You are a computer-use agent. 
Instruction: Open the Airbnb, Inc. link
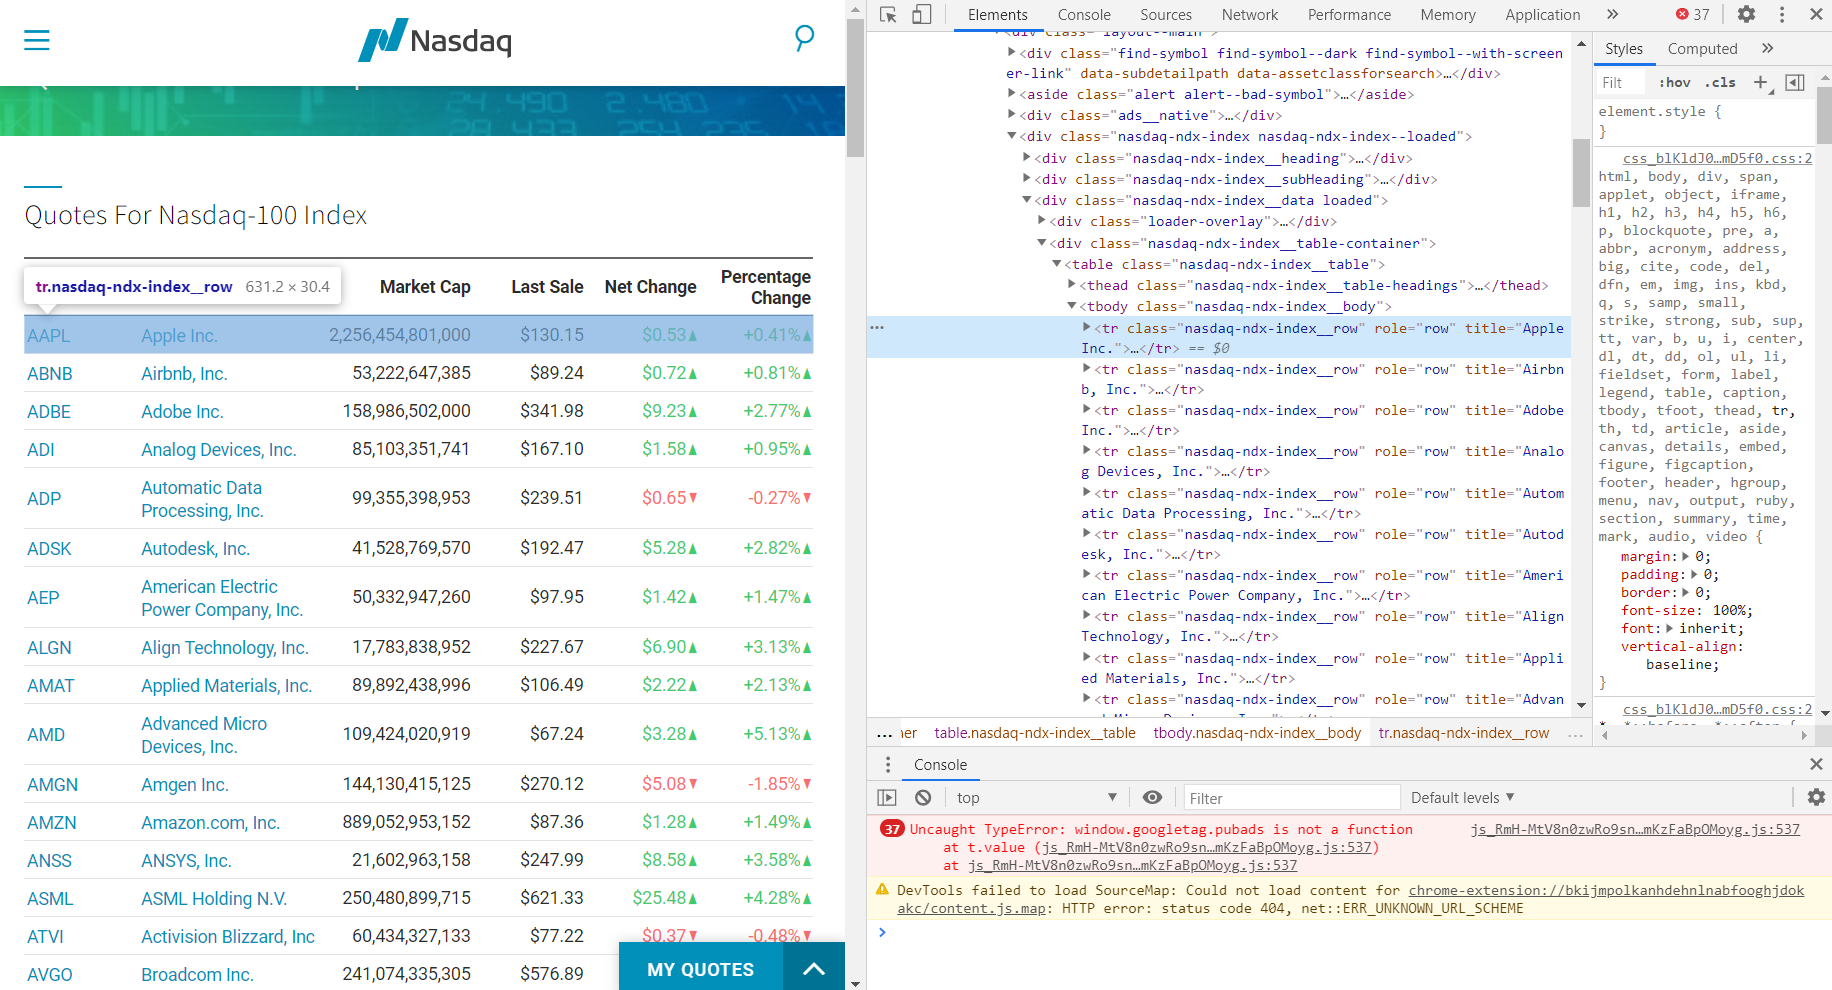click(x=184, y=374)
